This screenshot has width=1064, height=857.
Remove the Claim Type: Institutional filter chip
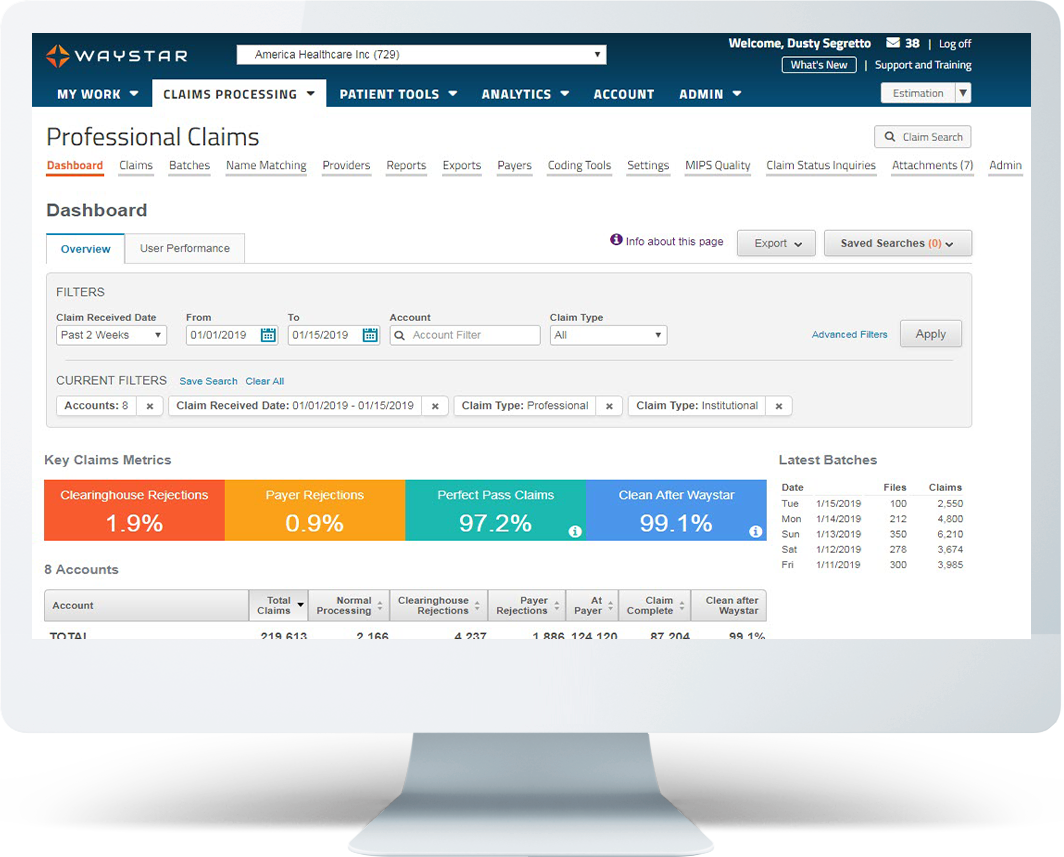point(779,406)
